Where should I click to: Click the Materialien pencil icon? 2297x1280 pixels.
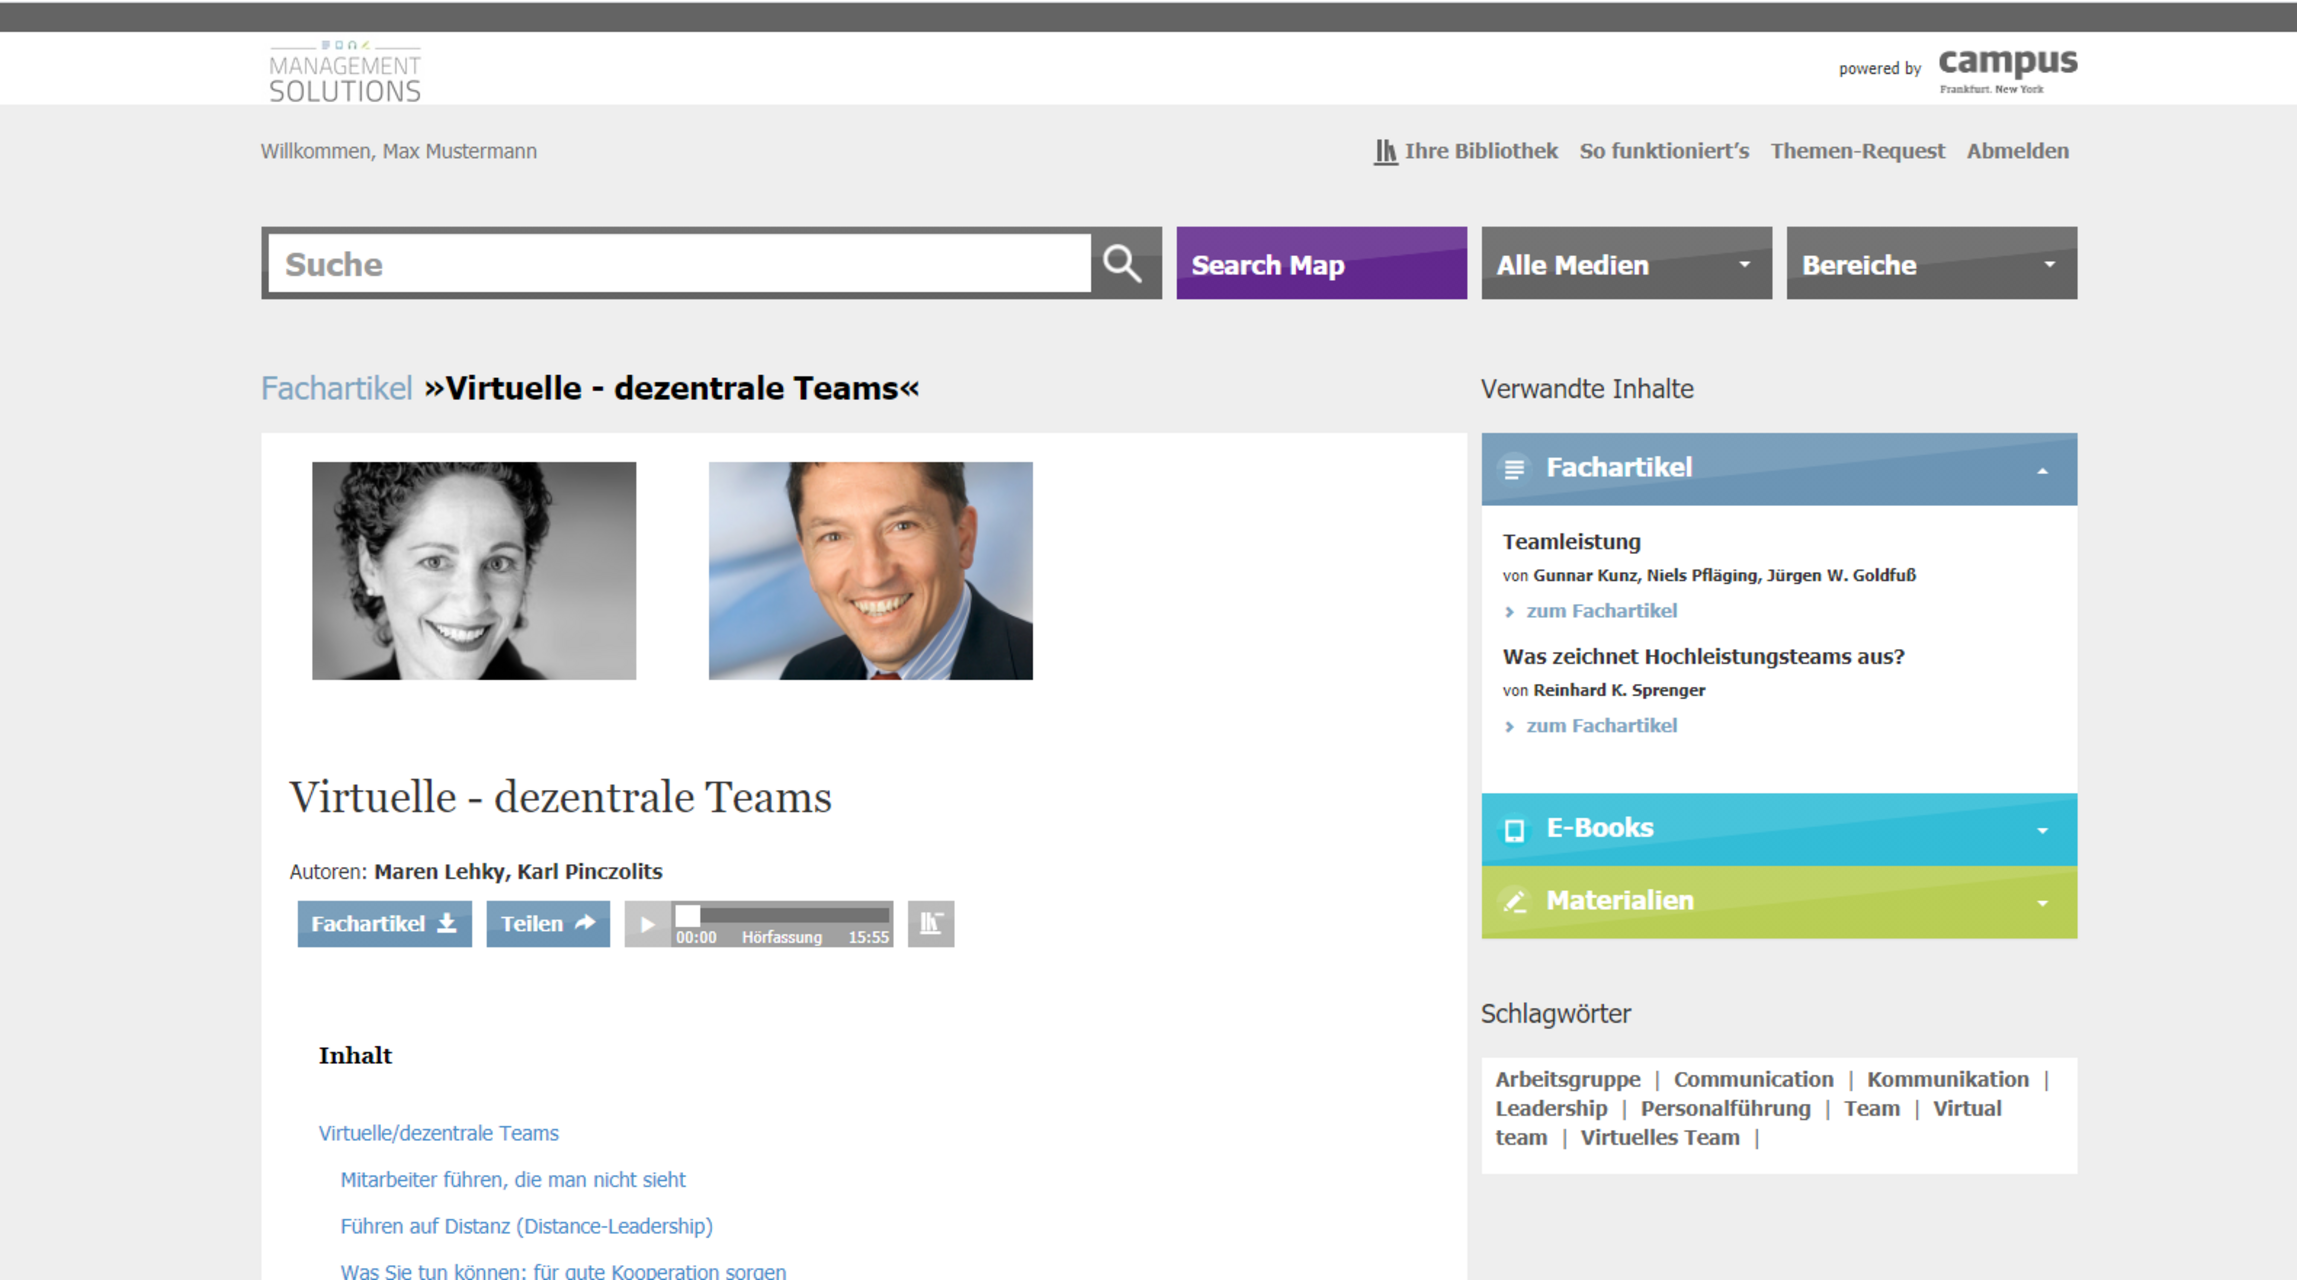coord(1515,901)
